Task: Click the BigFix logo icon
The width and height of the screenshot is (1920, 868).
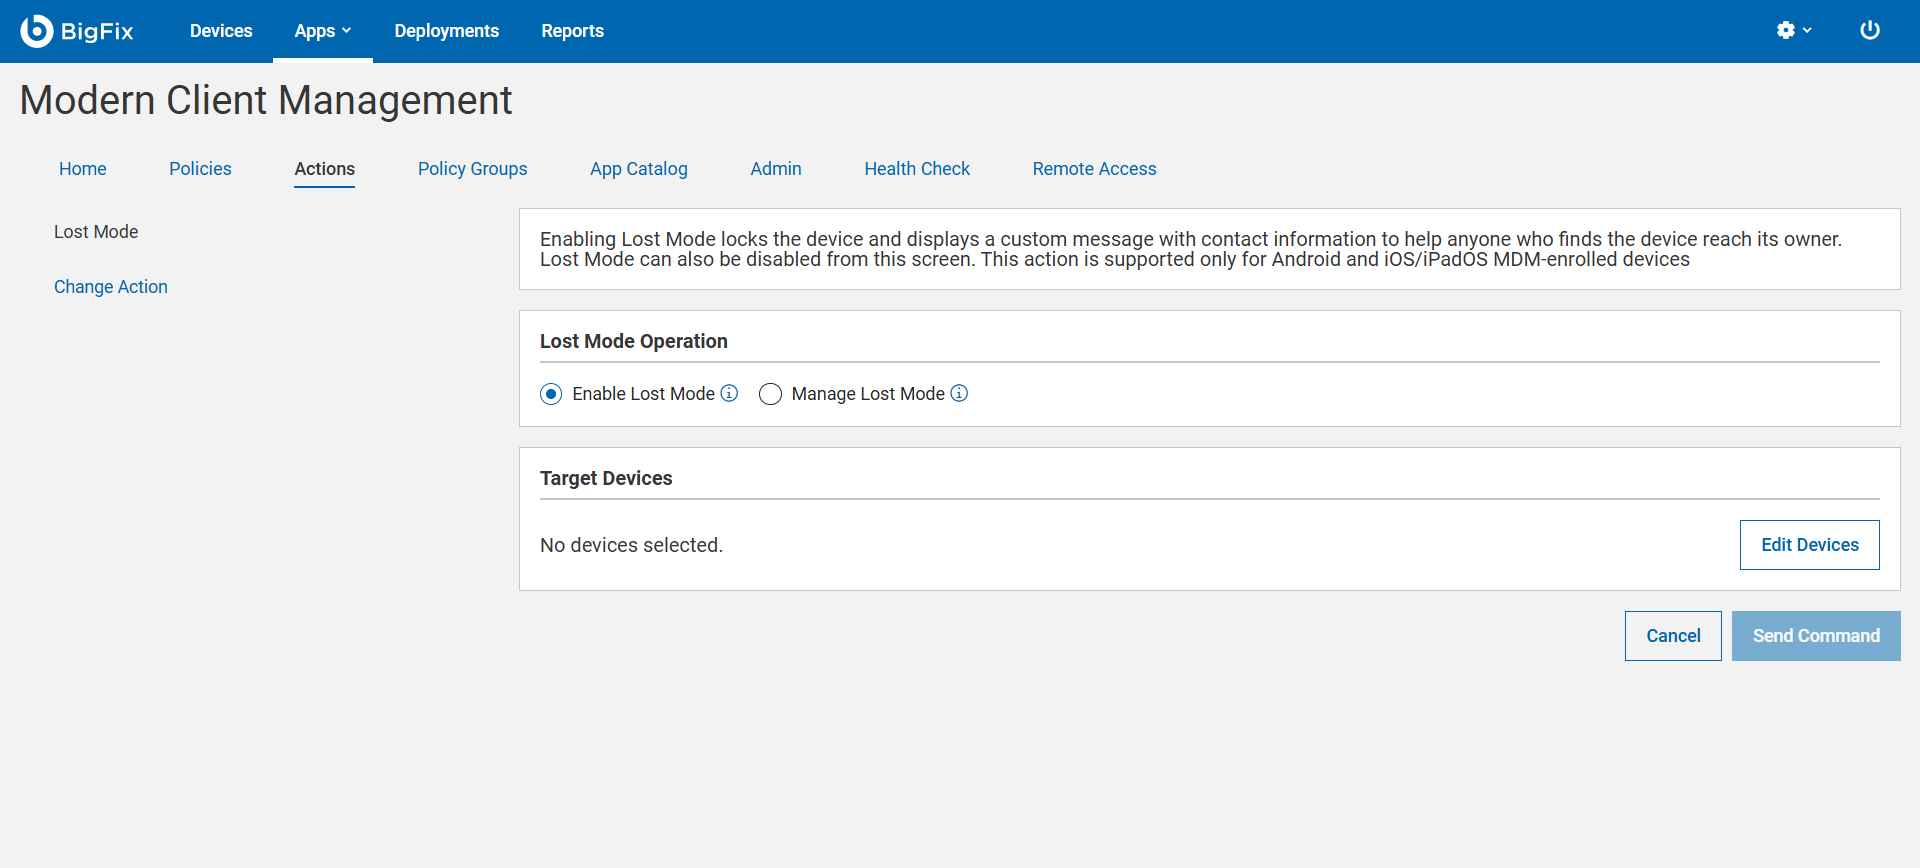Action: [37, 31]
